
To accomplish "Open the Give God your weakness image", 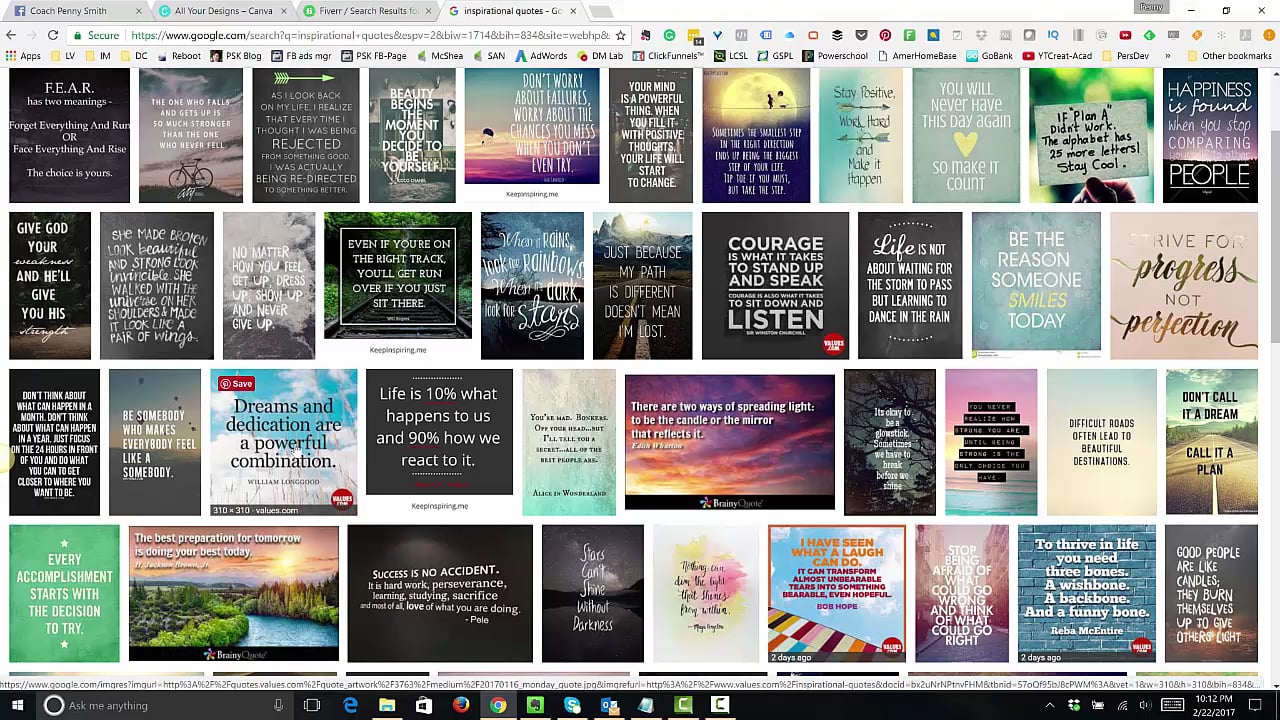I will coord(50,285).
